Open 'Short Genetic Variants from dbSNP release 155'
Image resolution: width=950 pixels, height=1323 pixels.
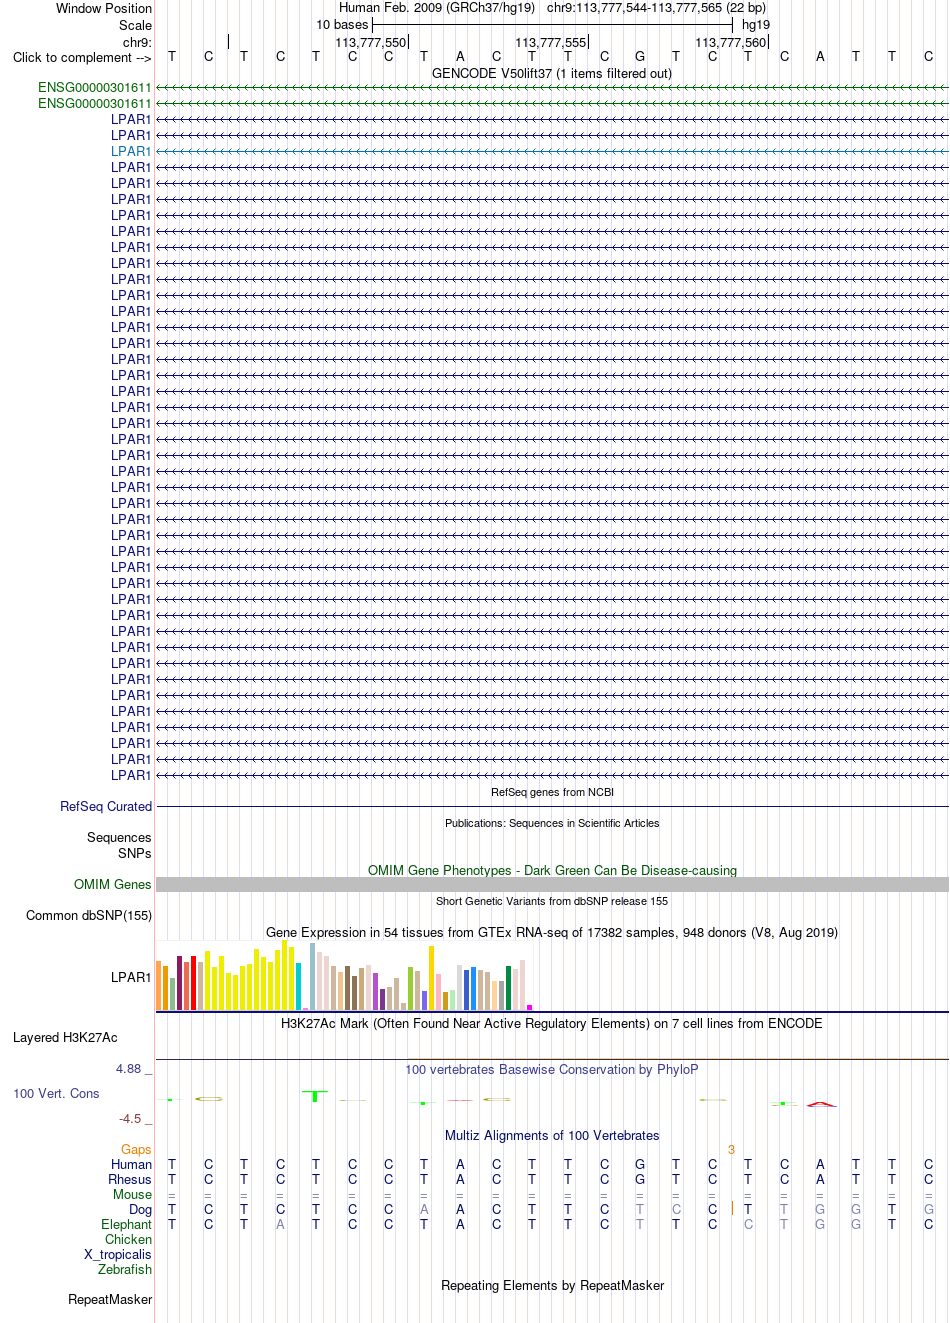coord(552,901)
